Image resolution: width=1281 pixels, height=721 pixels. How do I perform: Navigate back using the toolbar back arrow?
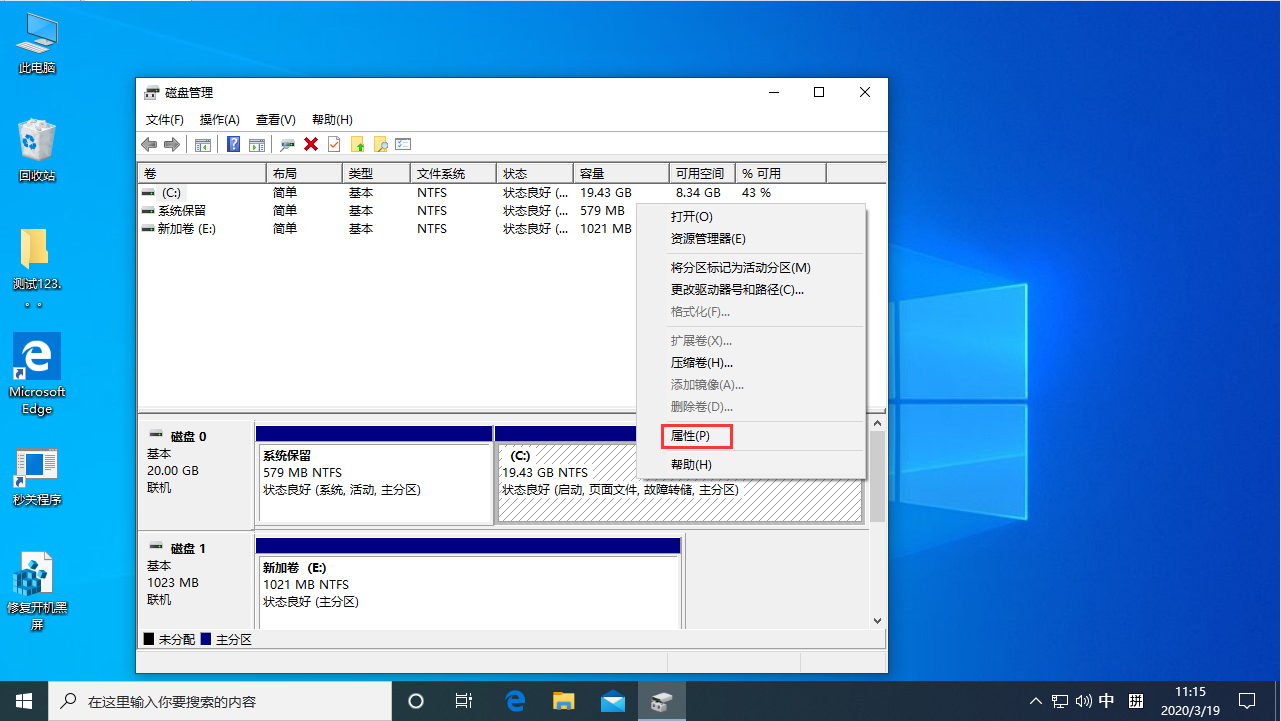click(x=149, y=144)
